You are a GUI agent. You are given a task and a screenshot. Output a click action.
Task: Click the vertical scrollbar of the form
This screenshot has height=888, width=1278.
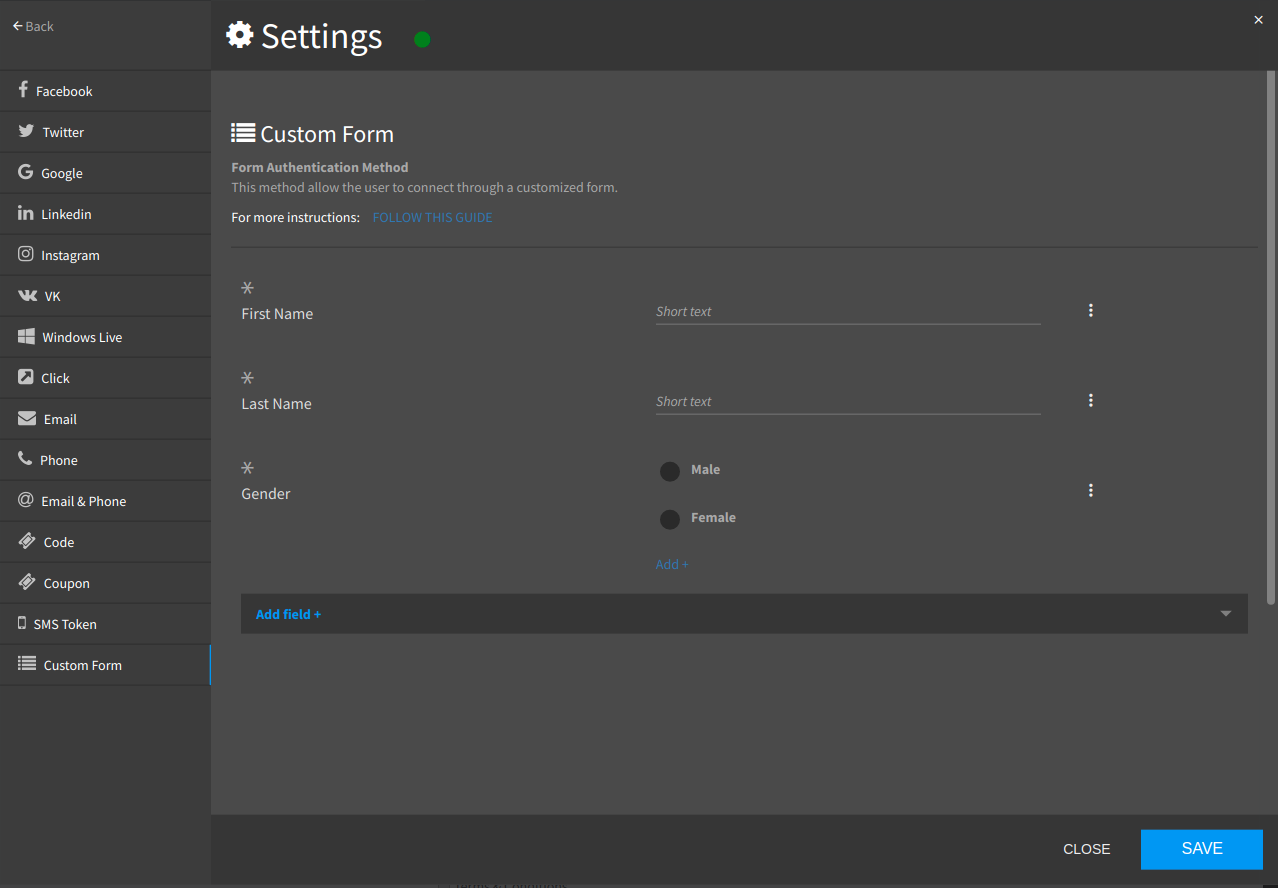click(x=1271, y=340)
